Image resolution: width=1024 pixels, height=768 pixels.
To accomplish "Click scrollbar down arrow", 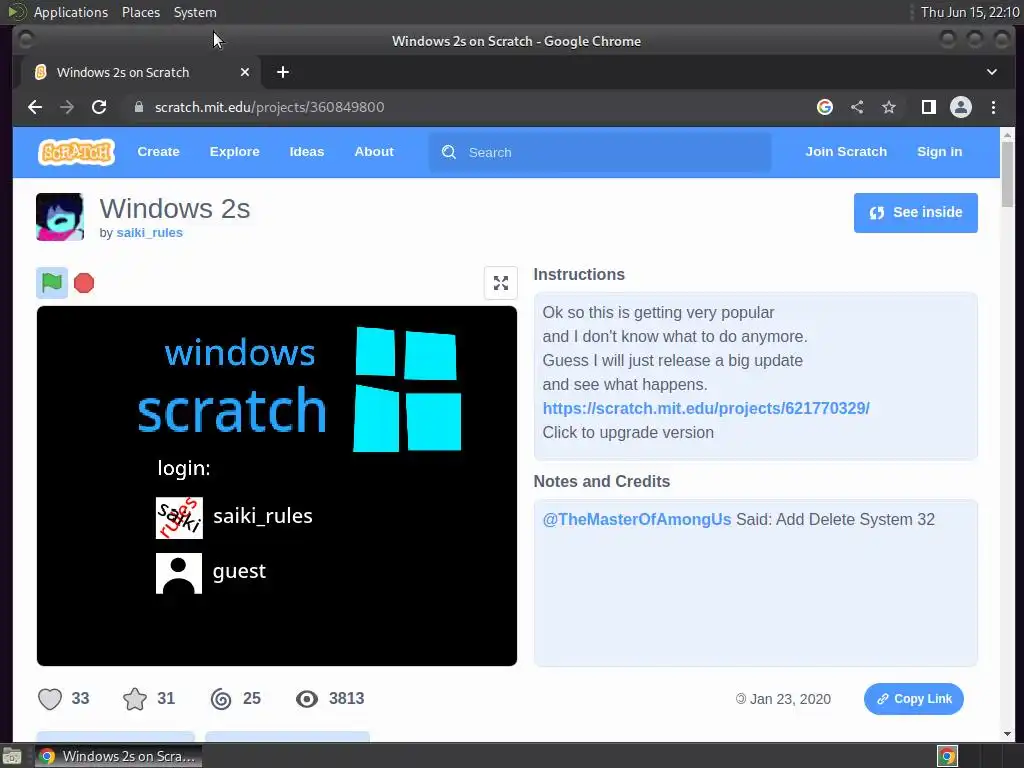I will pos(1007,734).
